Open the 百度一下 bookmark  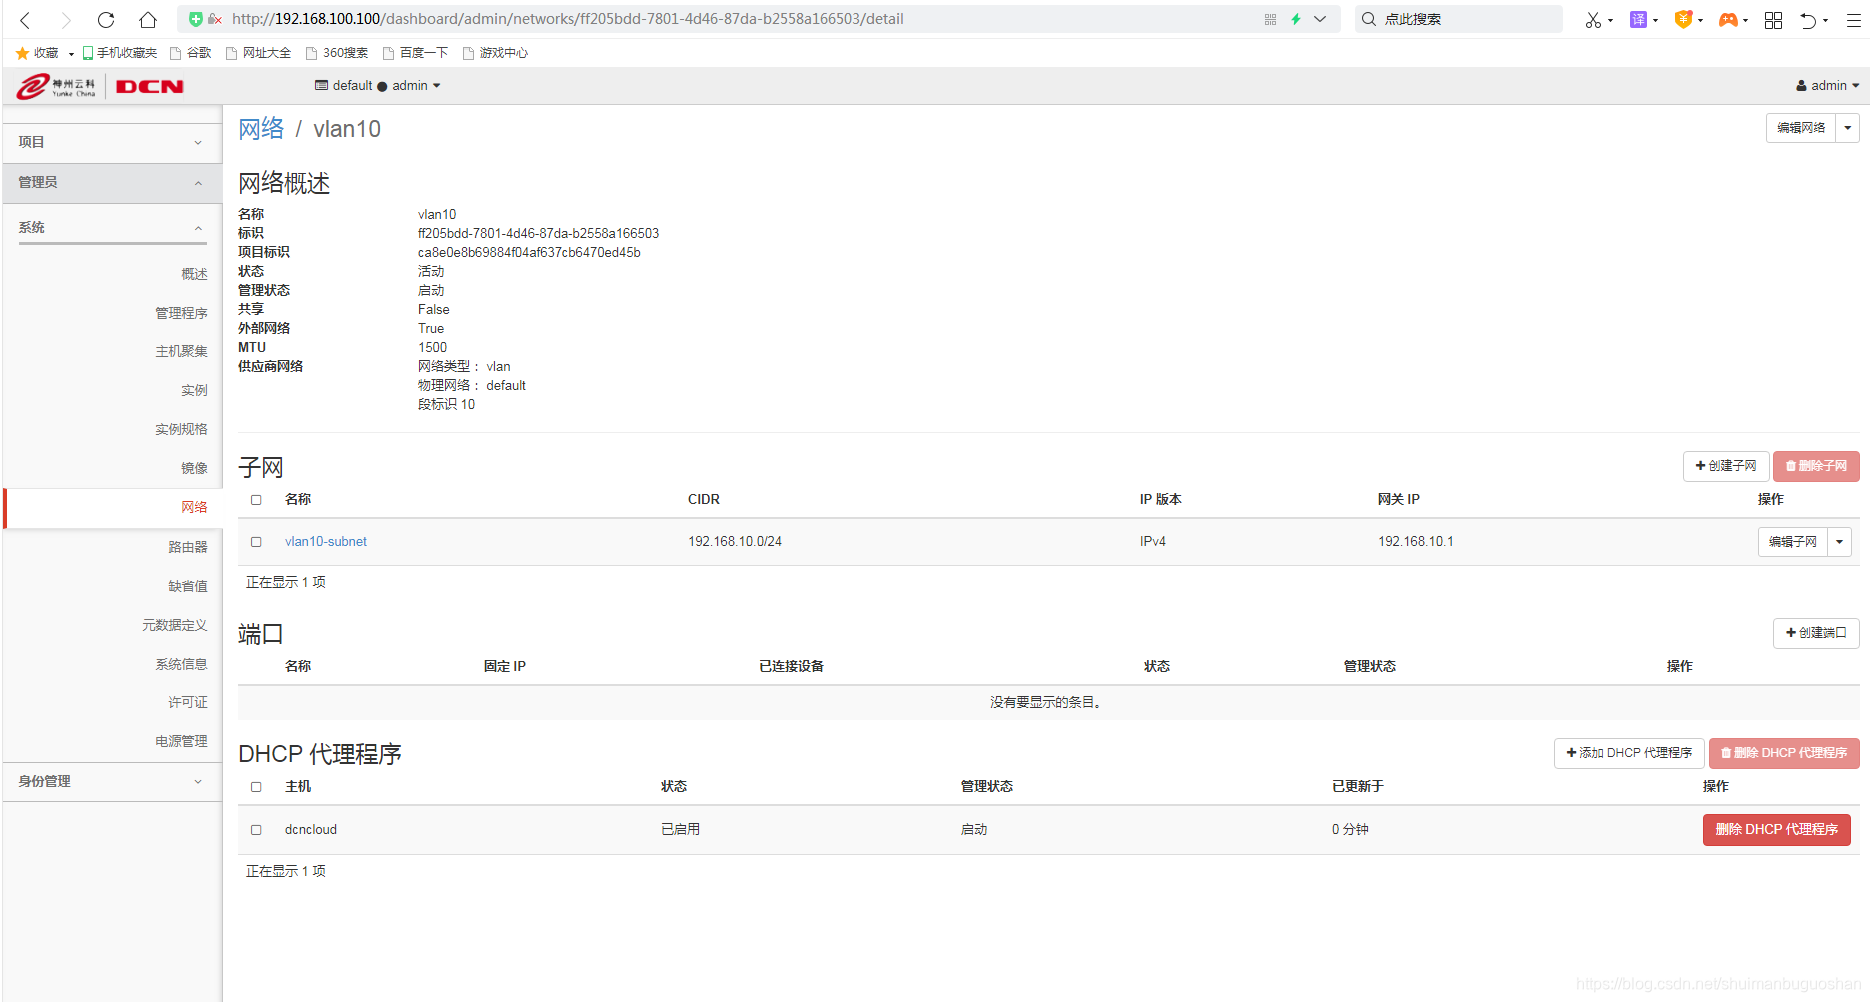415,53
